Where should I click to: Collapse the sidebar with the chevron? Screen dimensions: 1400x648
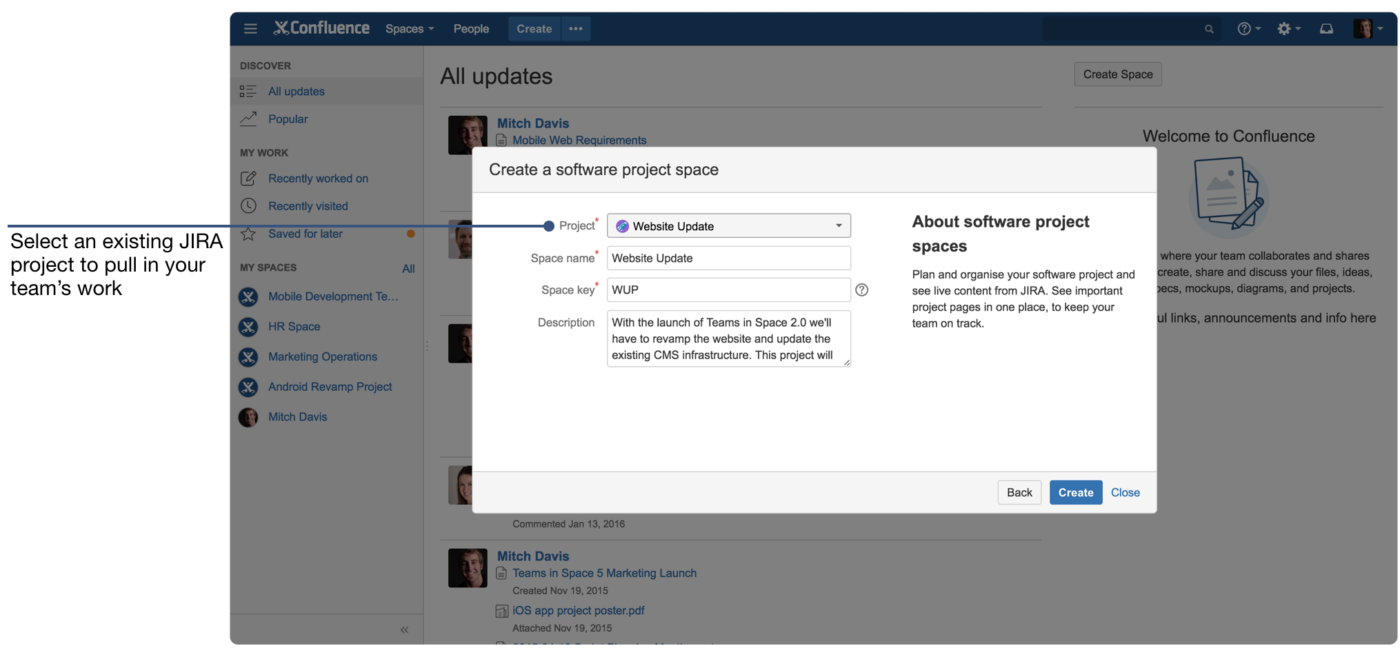coord(404,629)
